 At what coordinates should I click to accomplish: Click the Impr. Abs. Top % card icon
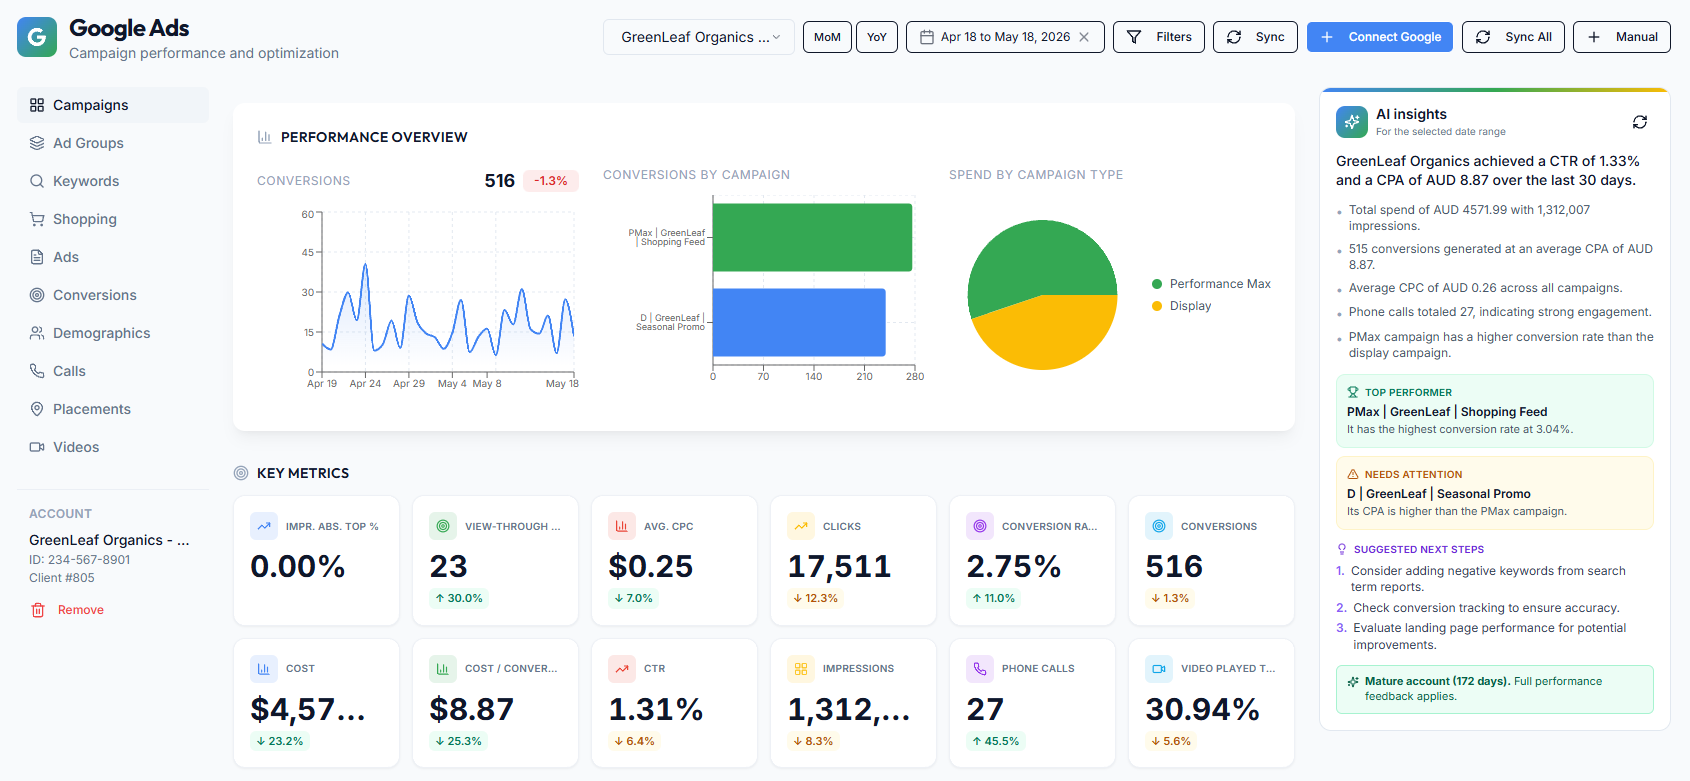[264, 526]
